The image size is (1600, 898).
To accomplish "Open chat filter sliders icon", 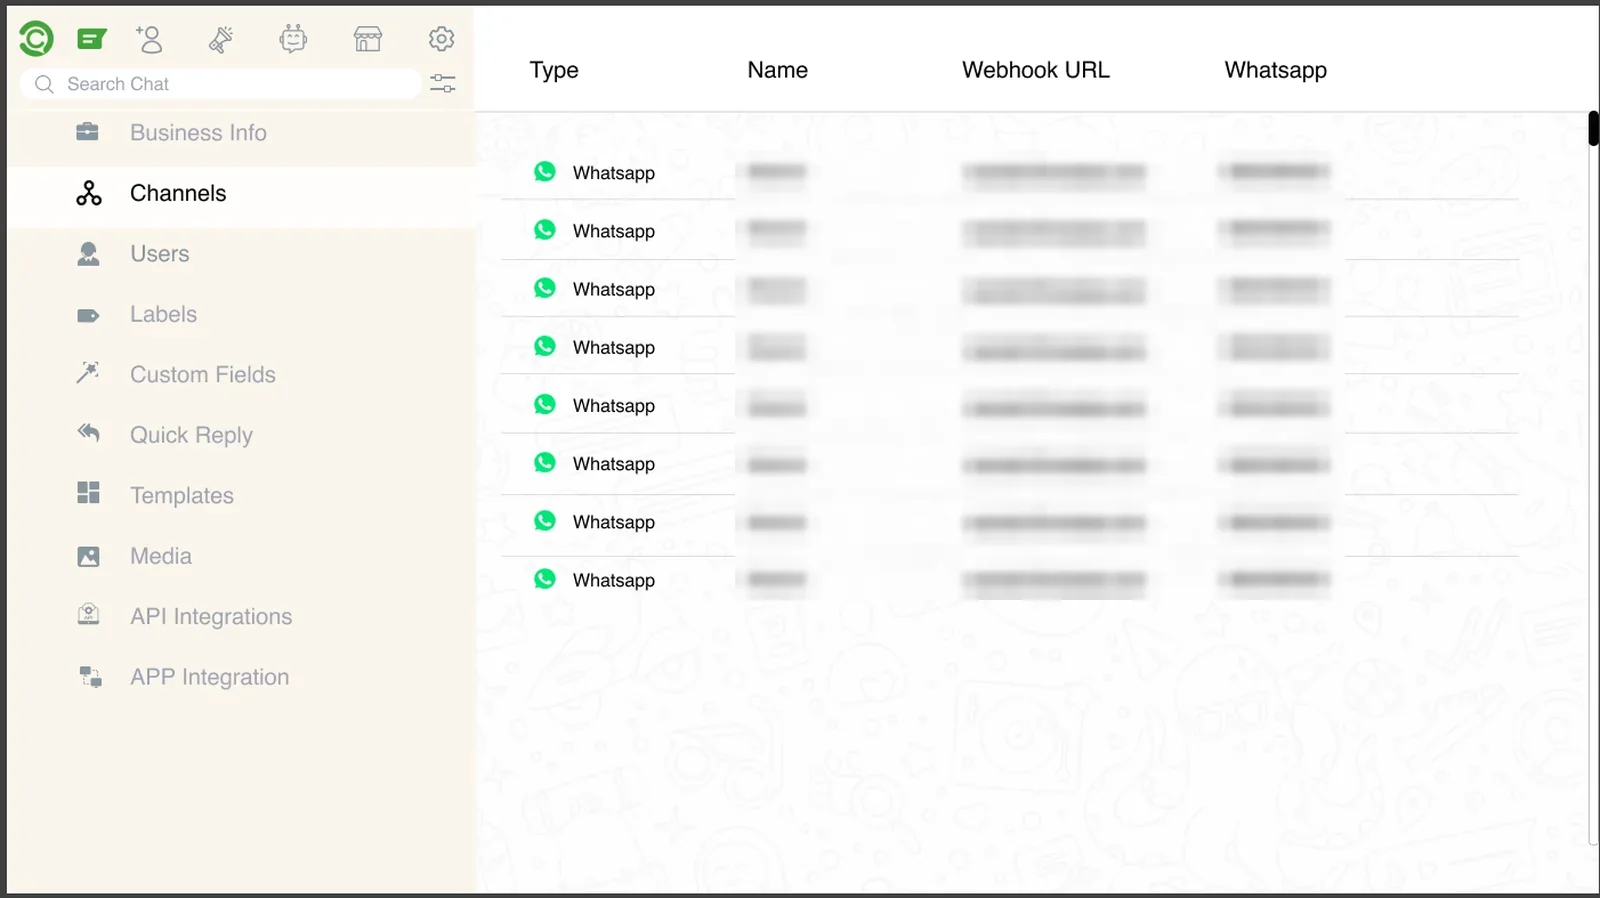I will click(x=443, y=84).
